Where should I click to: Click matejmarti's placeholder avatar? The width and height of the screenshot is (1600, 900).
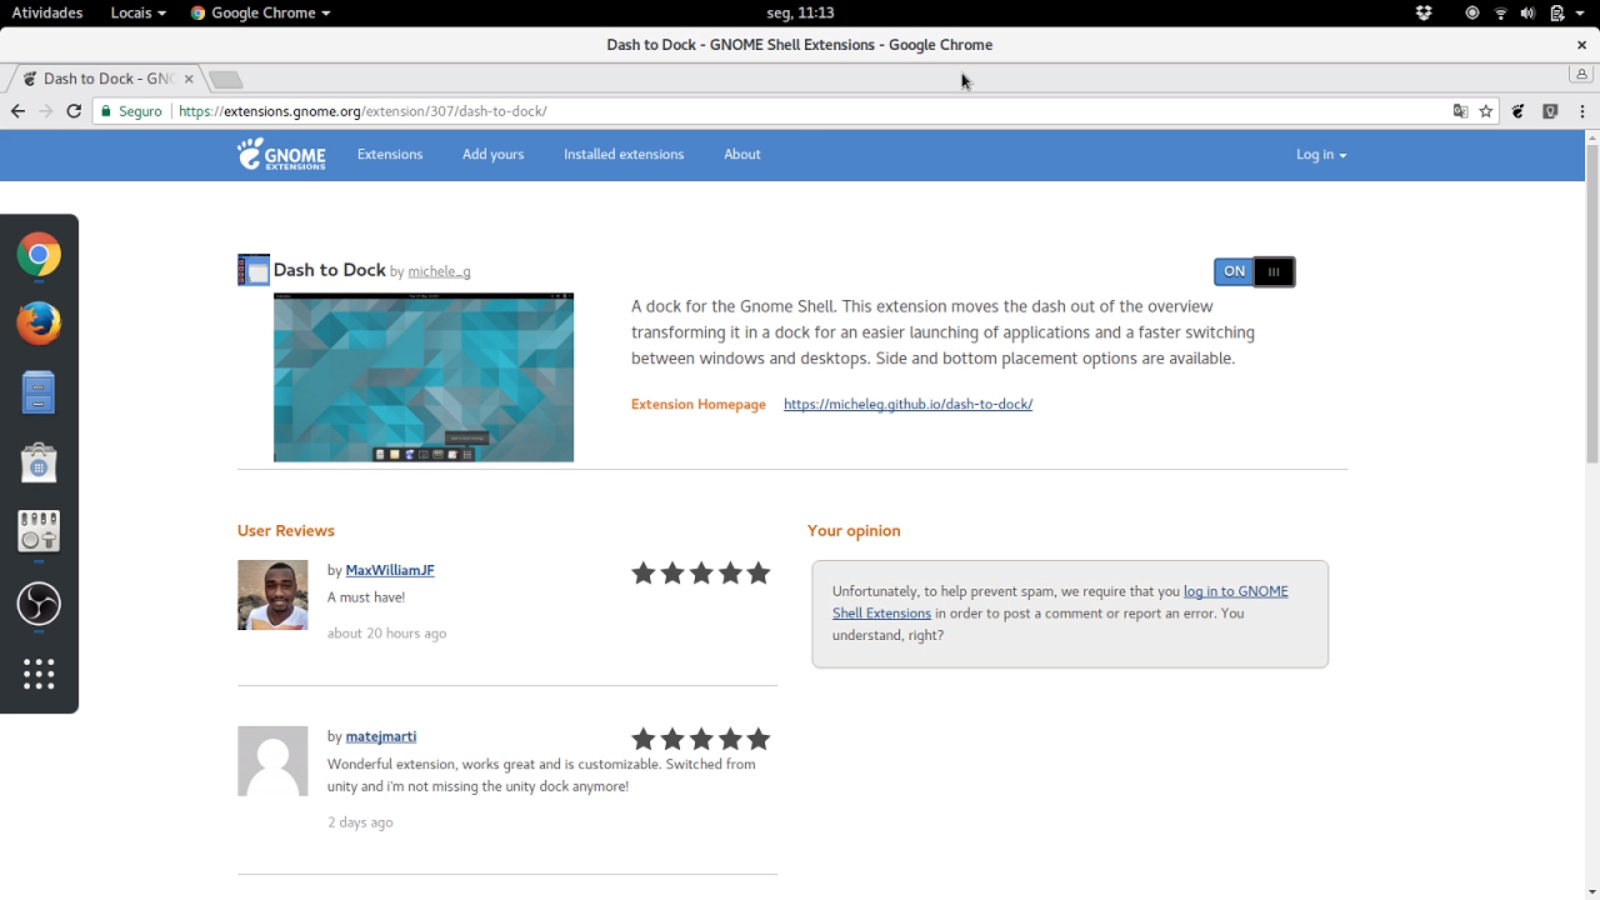(x=273, y=761)
